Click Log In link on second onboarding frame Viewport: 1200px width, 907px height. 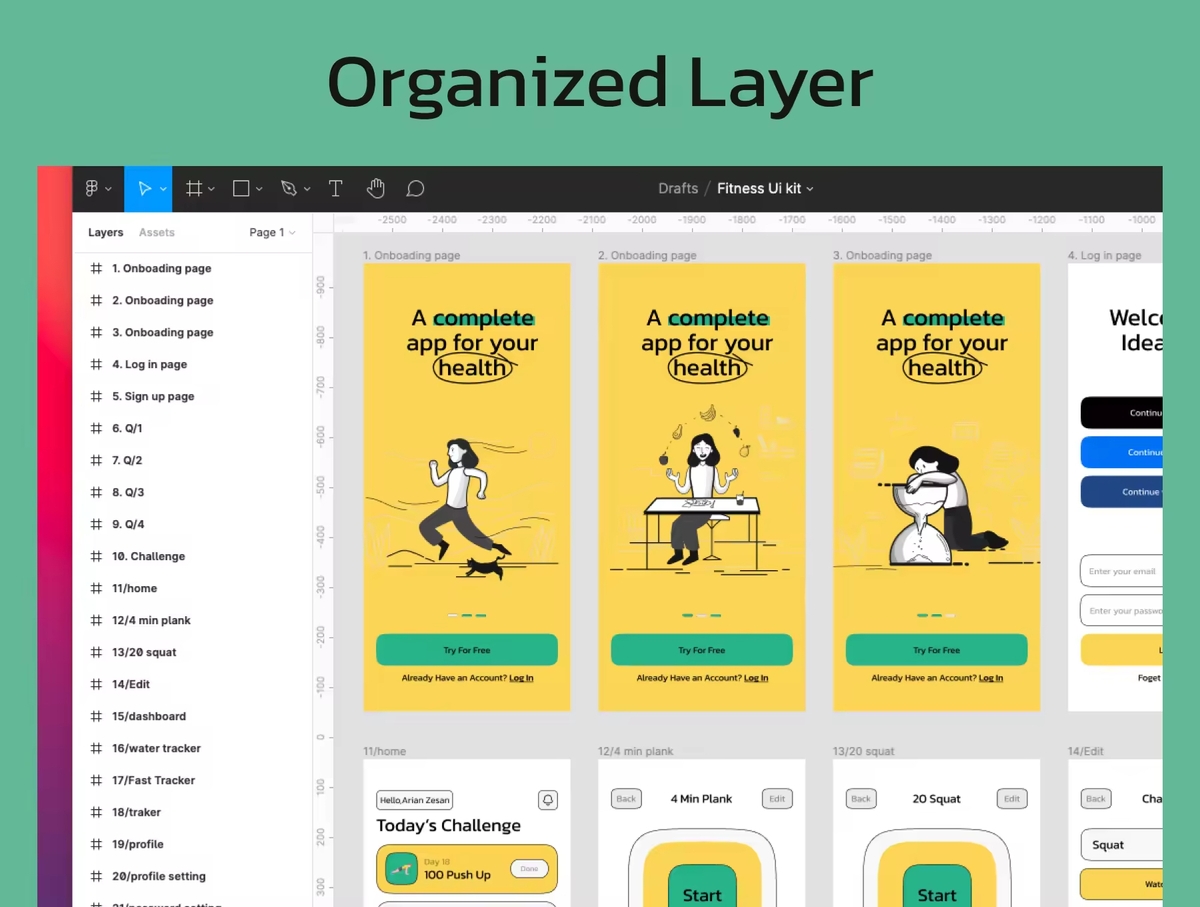point(756,678)
